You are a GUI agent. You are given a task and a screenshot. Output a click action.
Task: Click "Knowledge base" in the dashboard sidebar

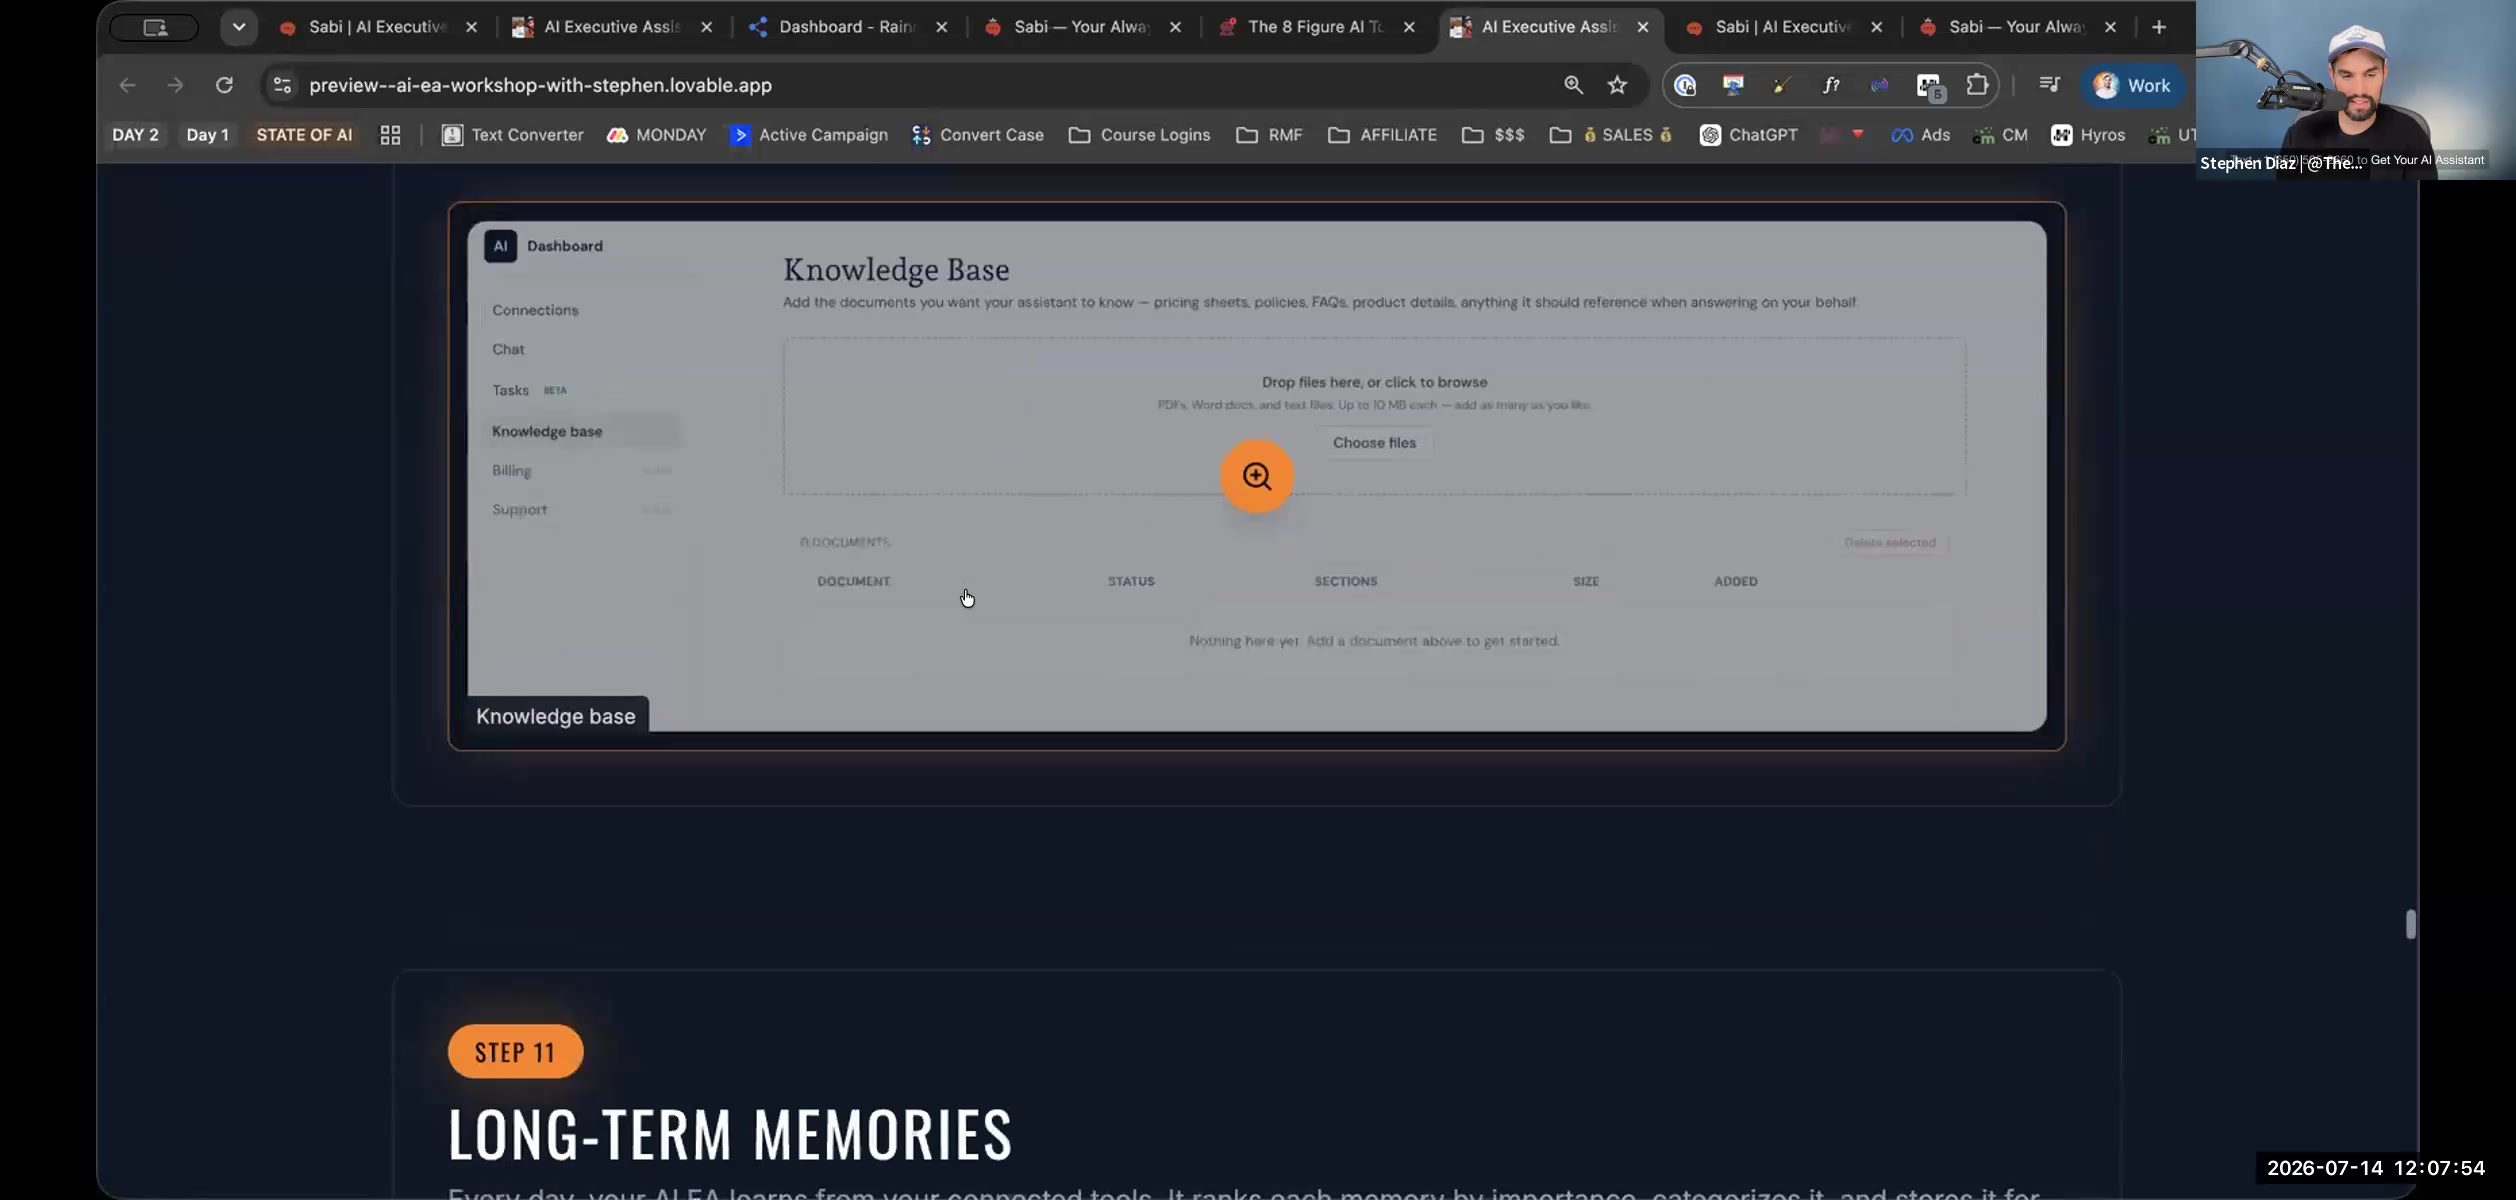547,431
